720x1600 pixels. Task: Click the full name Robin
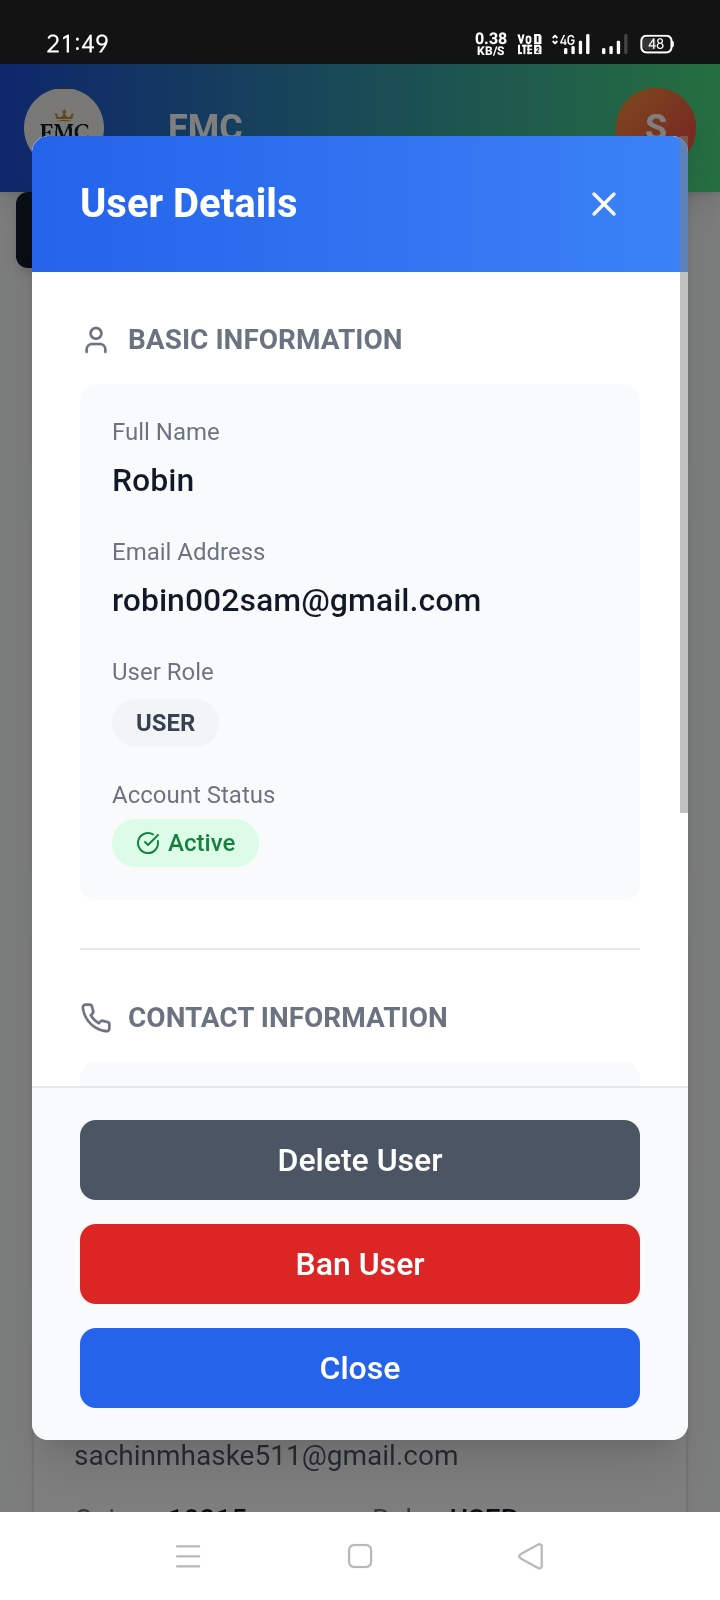click(153, 481)
